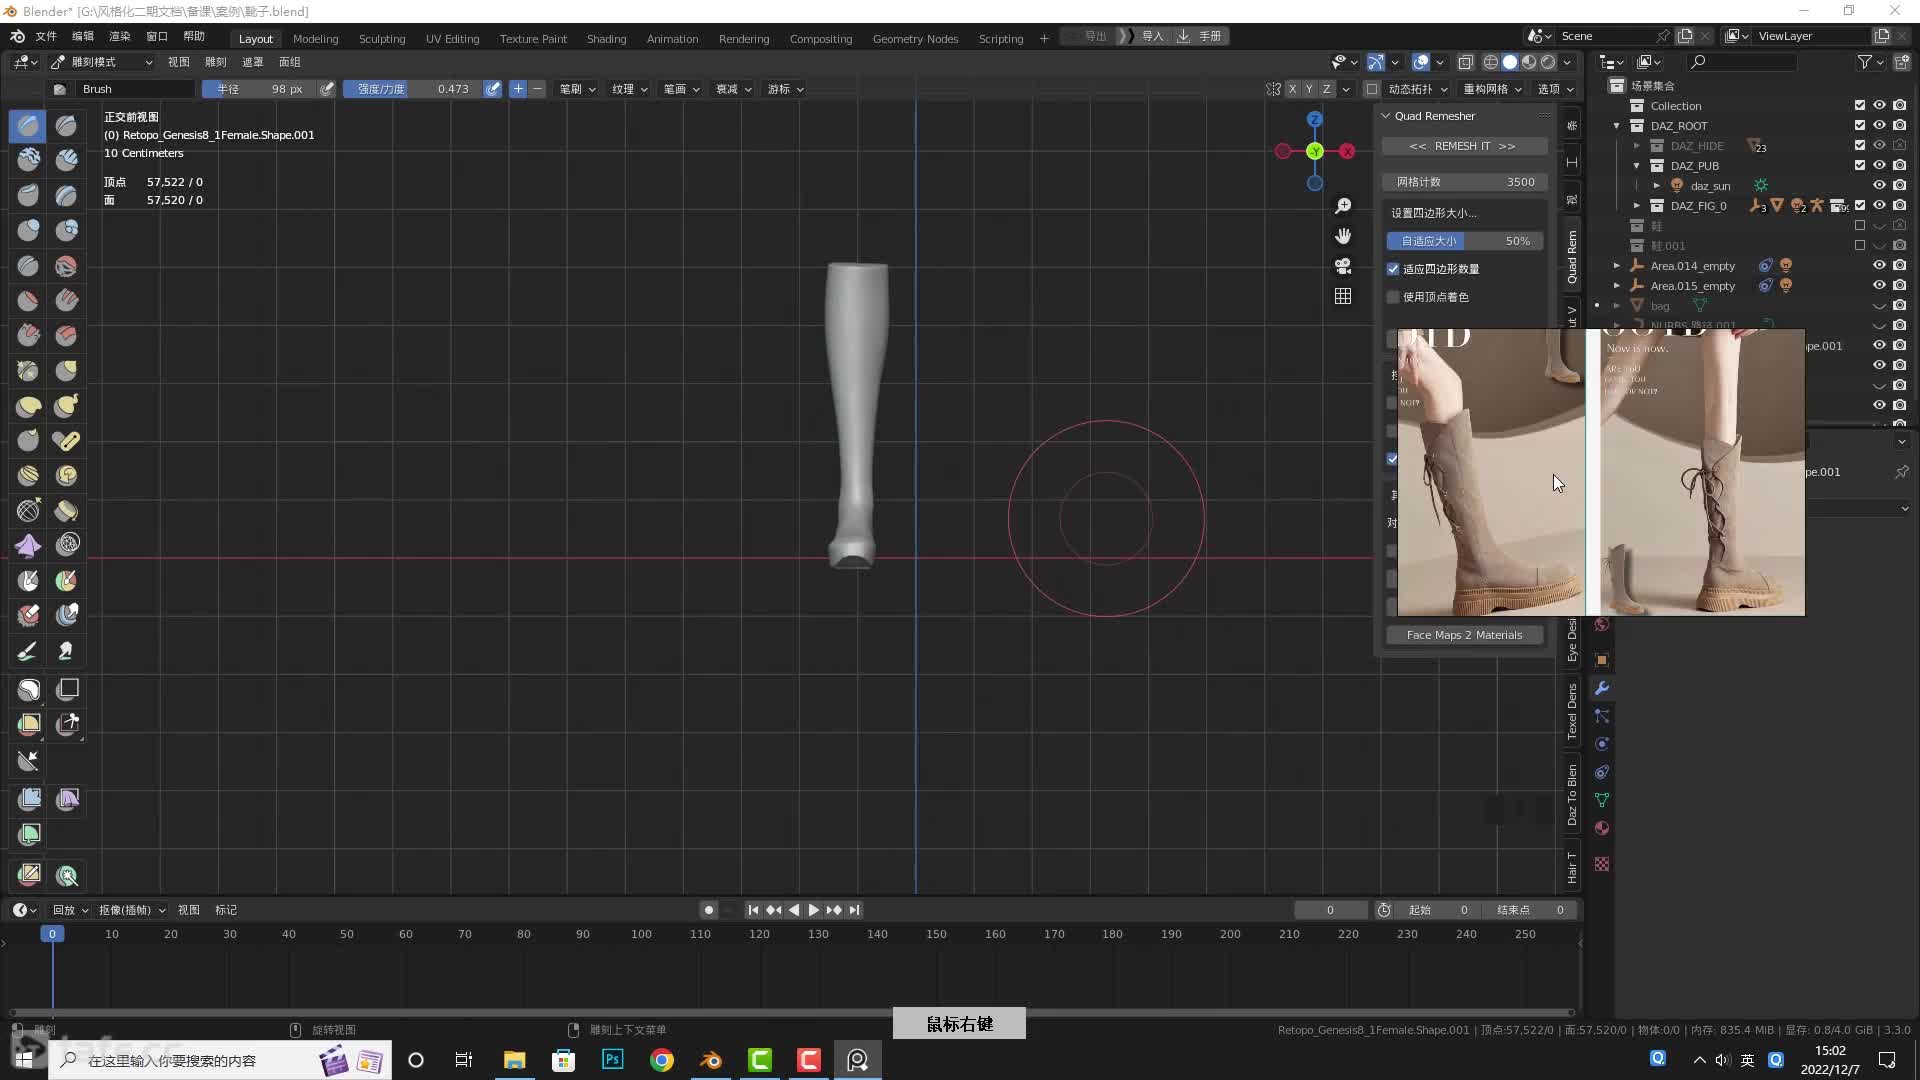Open Chrome from the Windows taskbar
This screenshot has width=1920, height=1080.
pyautogui.click(x=662, y=1060)
